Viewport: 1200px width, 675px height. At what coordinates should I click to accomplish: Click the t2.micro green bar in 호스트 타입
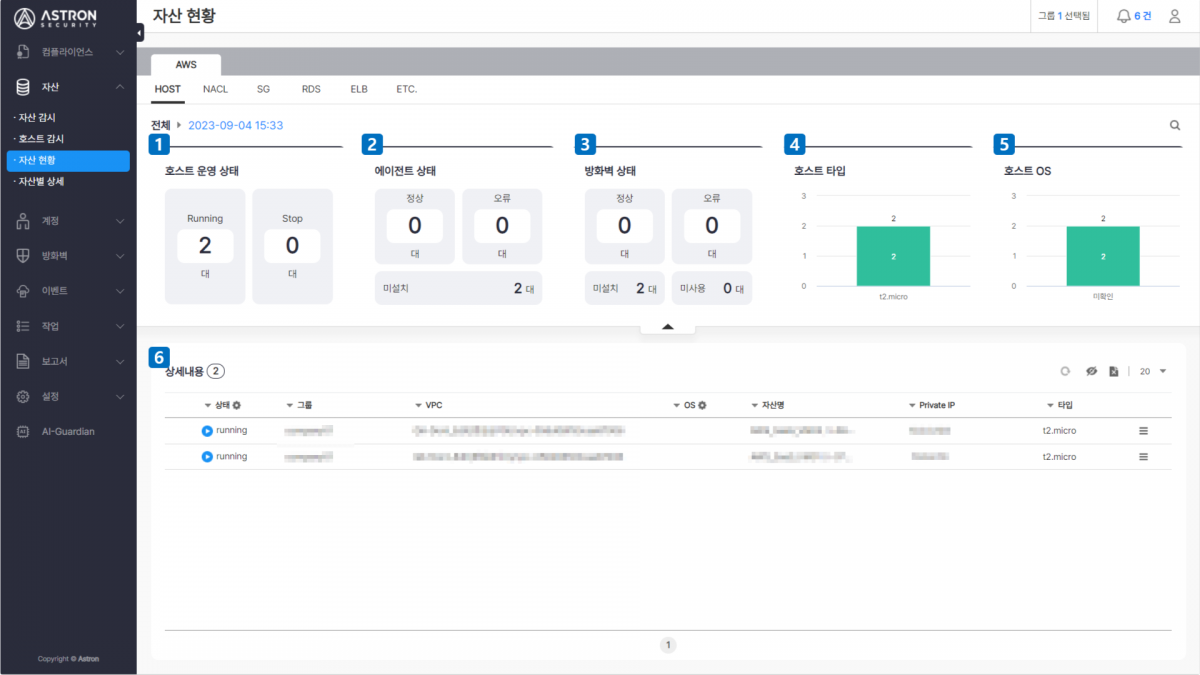pos(893,256)
